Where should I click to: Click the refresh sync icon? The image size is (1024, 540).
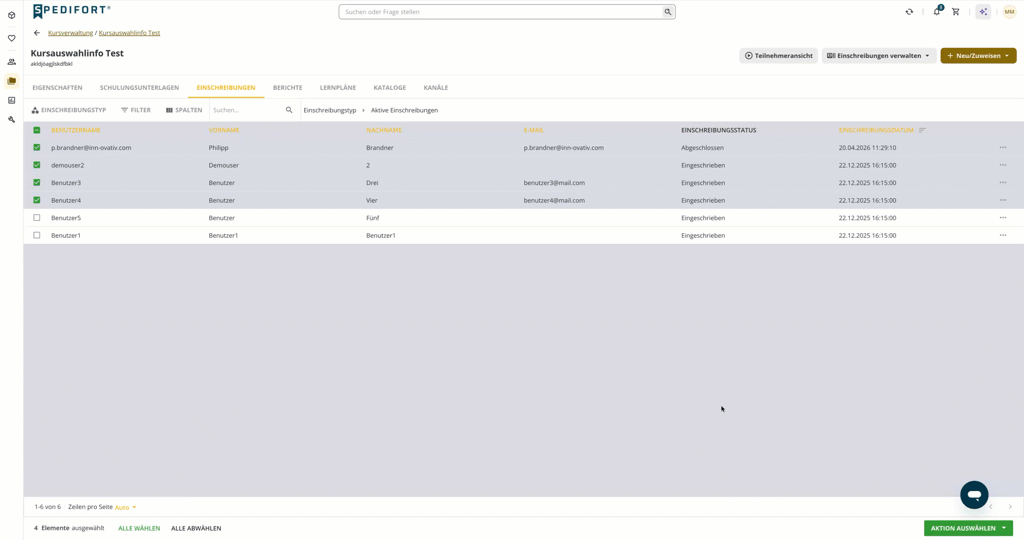click(x=909, y=12)
